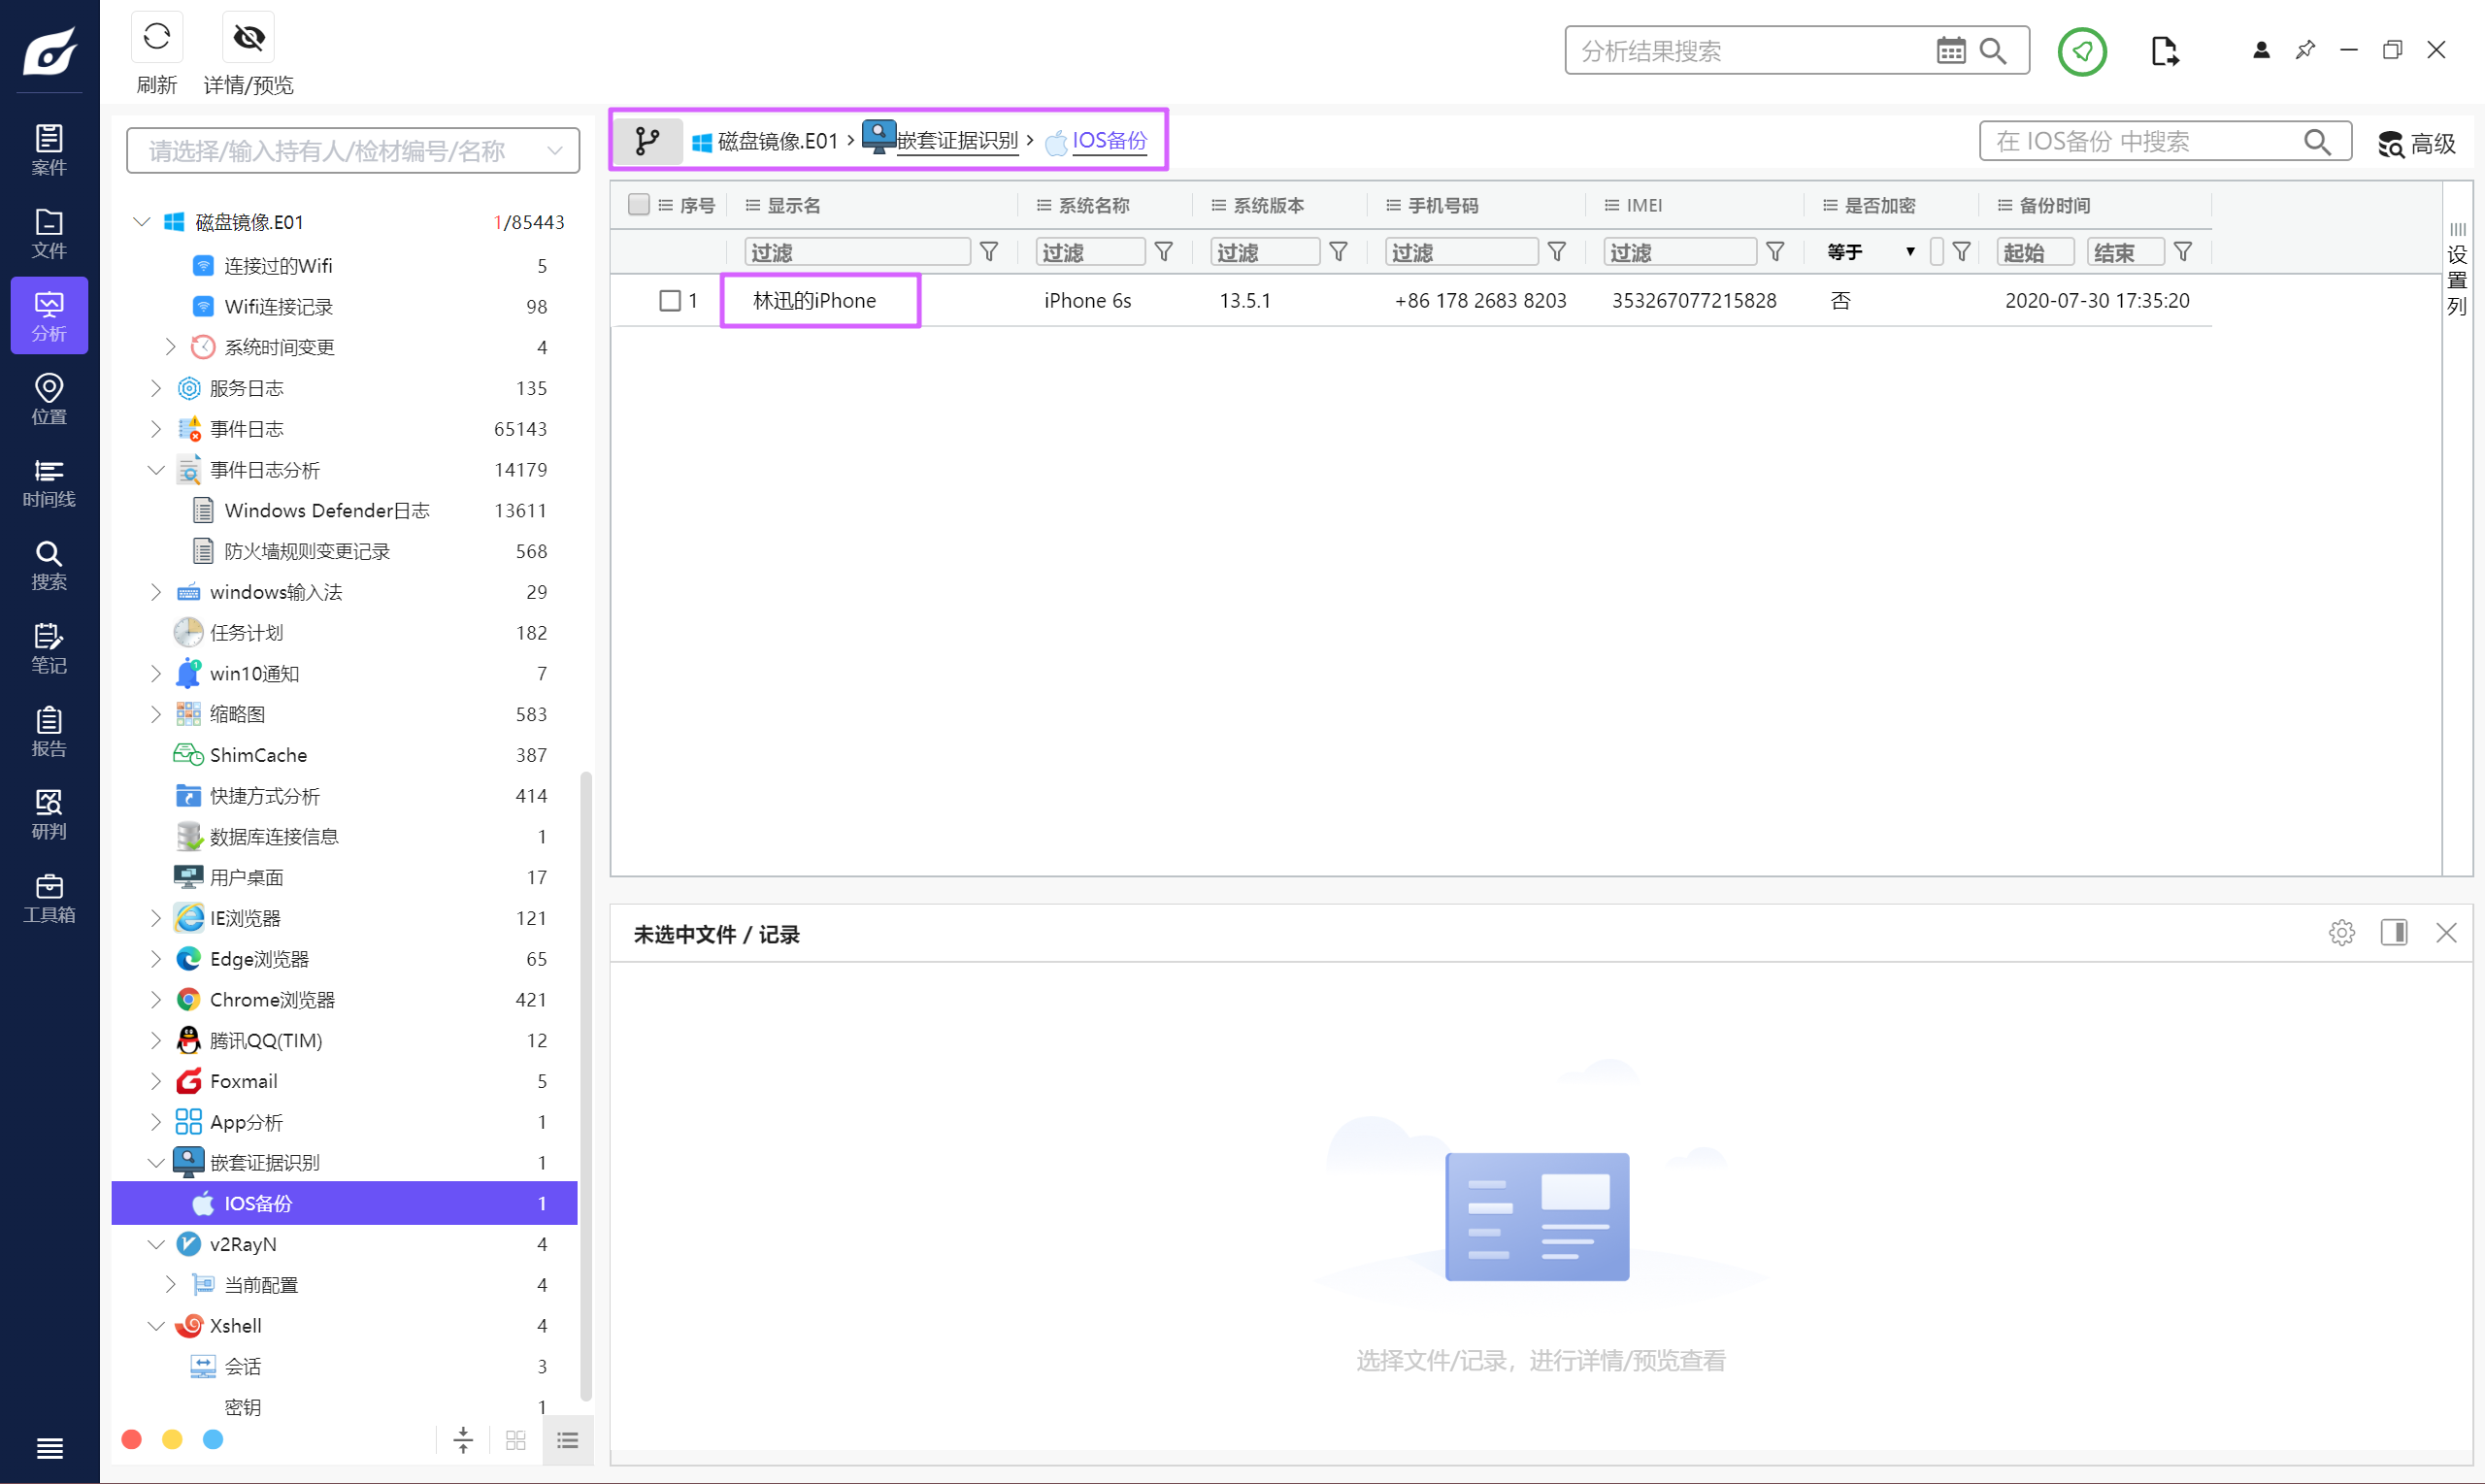Click the 显示名 filter input
Viewport: 2485px width, 1484px height.
[x=857, y=252]
